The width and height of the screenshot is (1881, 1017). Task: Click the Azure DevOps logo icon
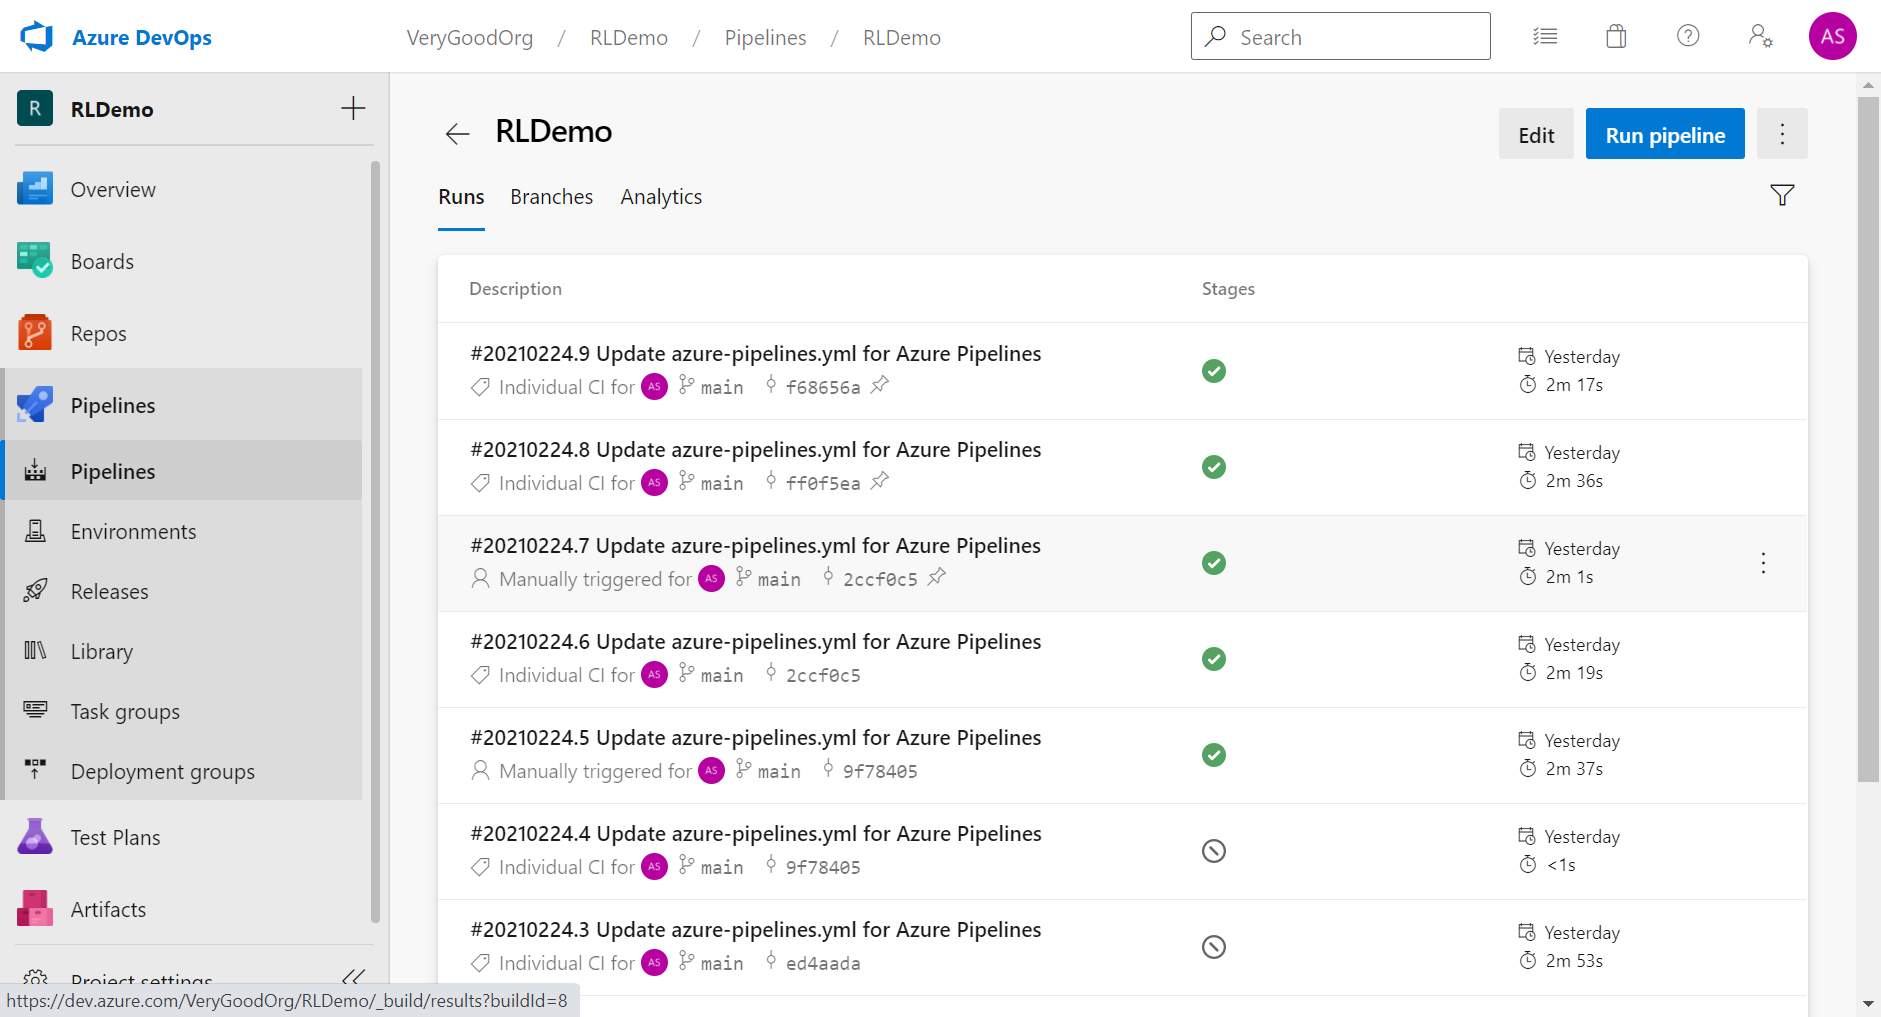click(x=36, y=37)
